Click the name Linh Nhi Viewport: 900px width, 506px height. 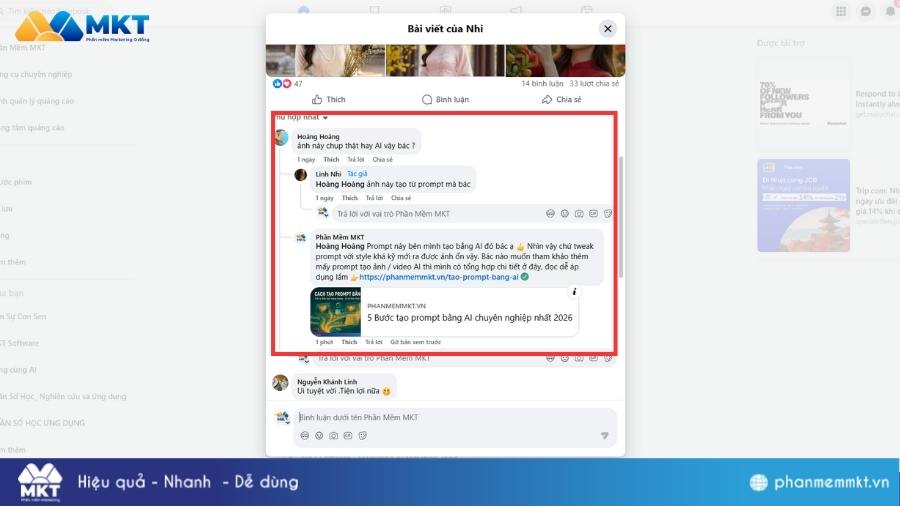pos(328,174)
